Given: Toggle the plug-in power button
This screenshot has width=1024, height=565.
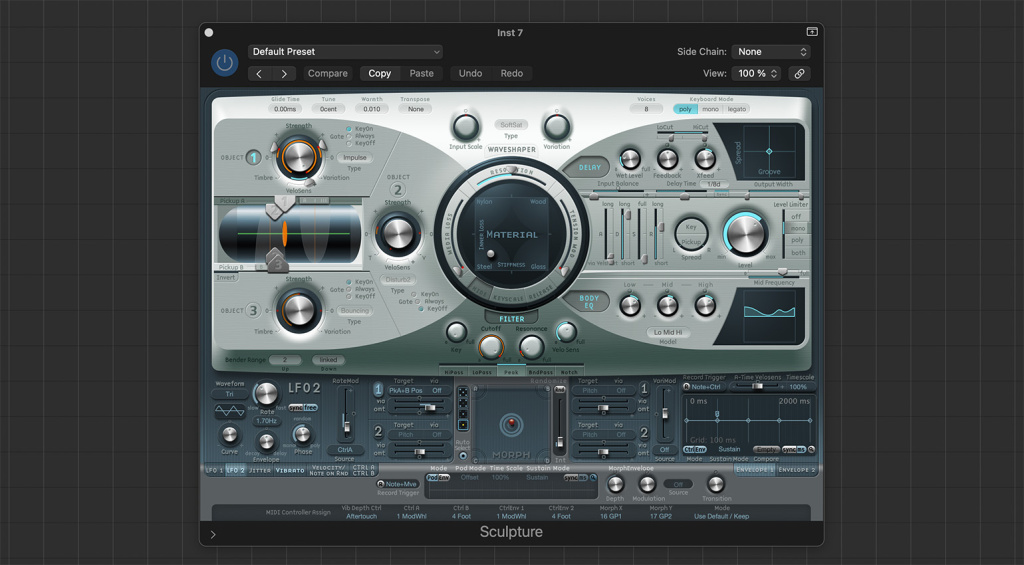Looking at the screenshot, I should click(x=225, y=63).
